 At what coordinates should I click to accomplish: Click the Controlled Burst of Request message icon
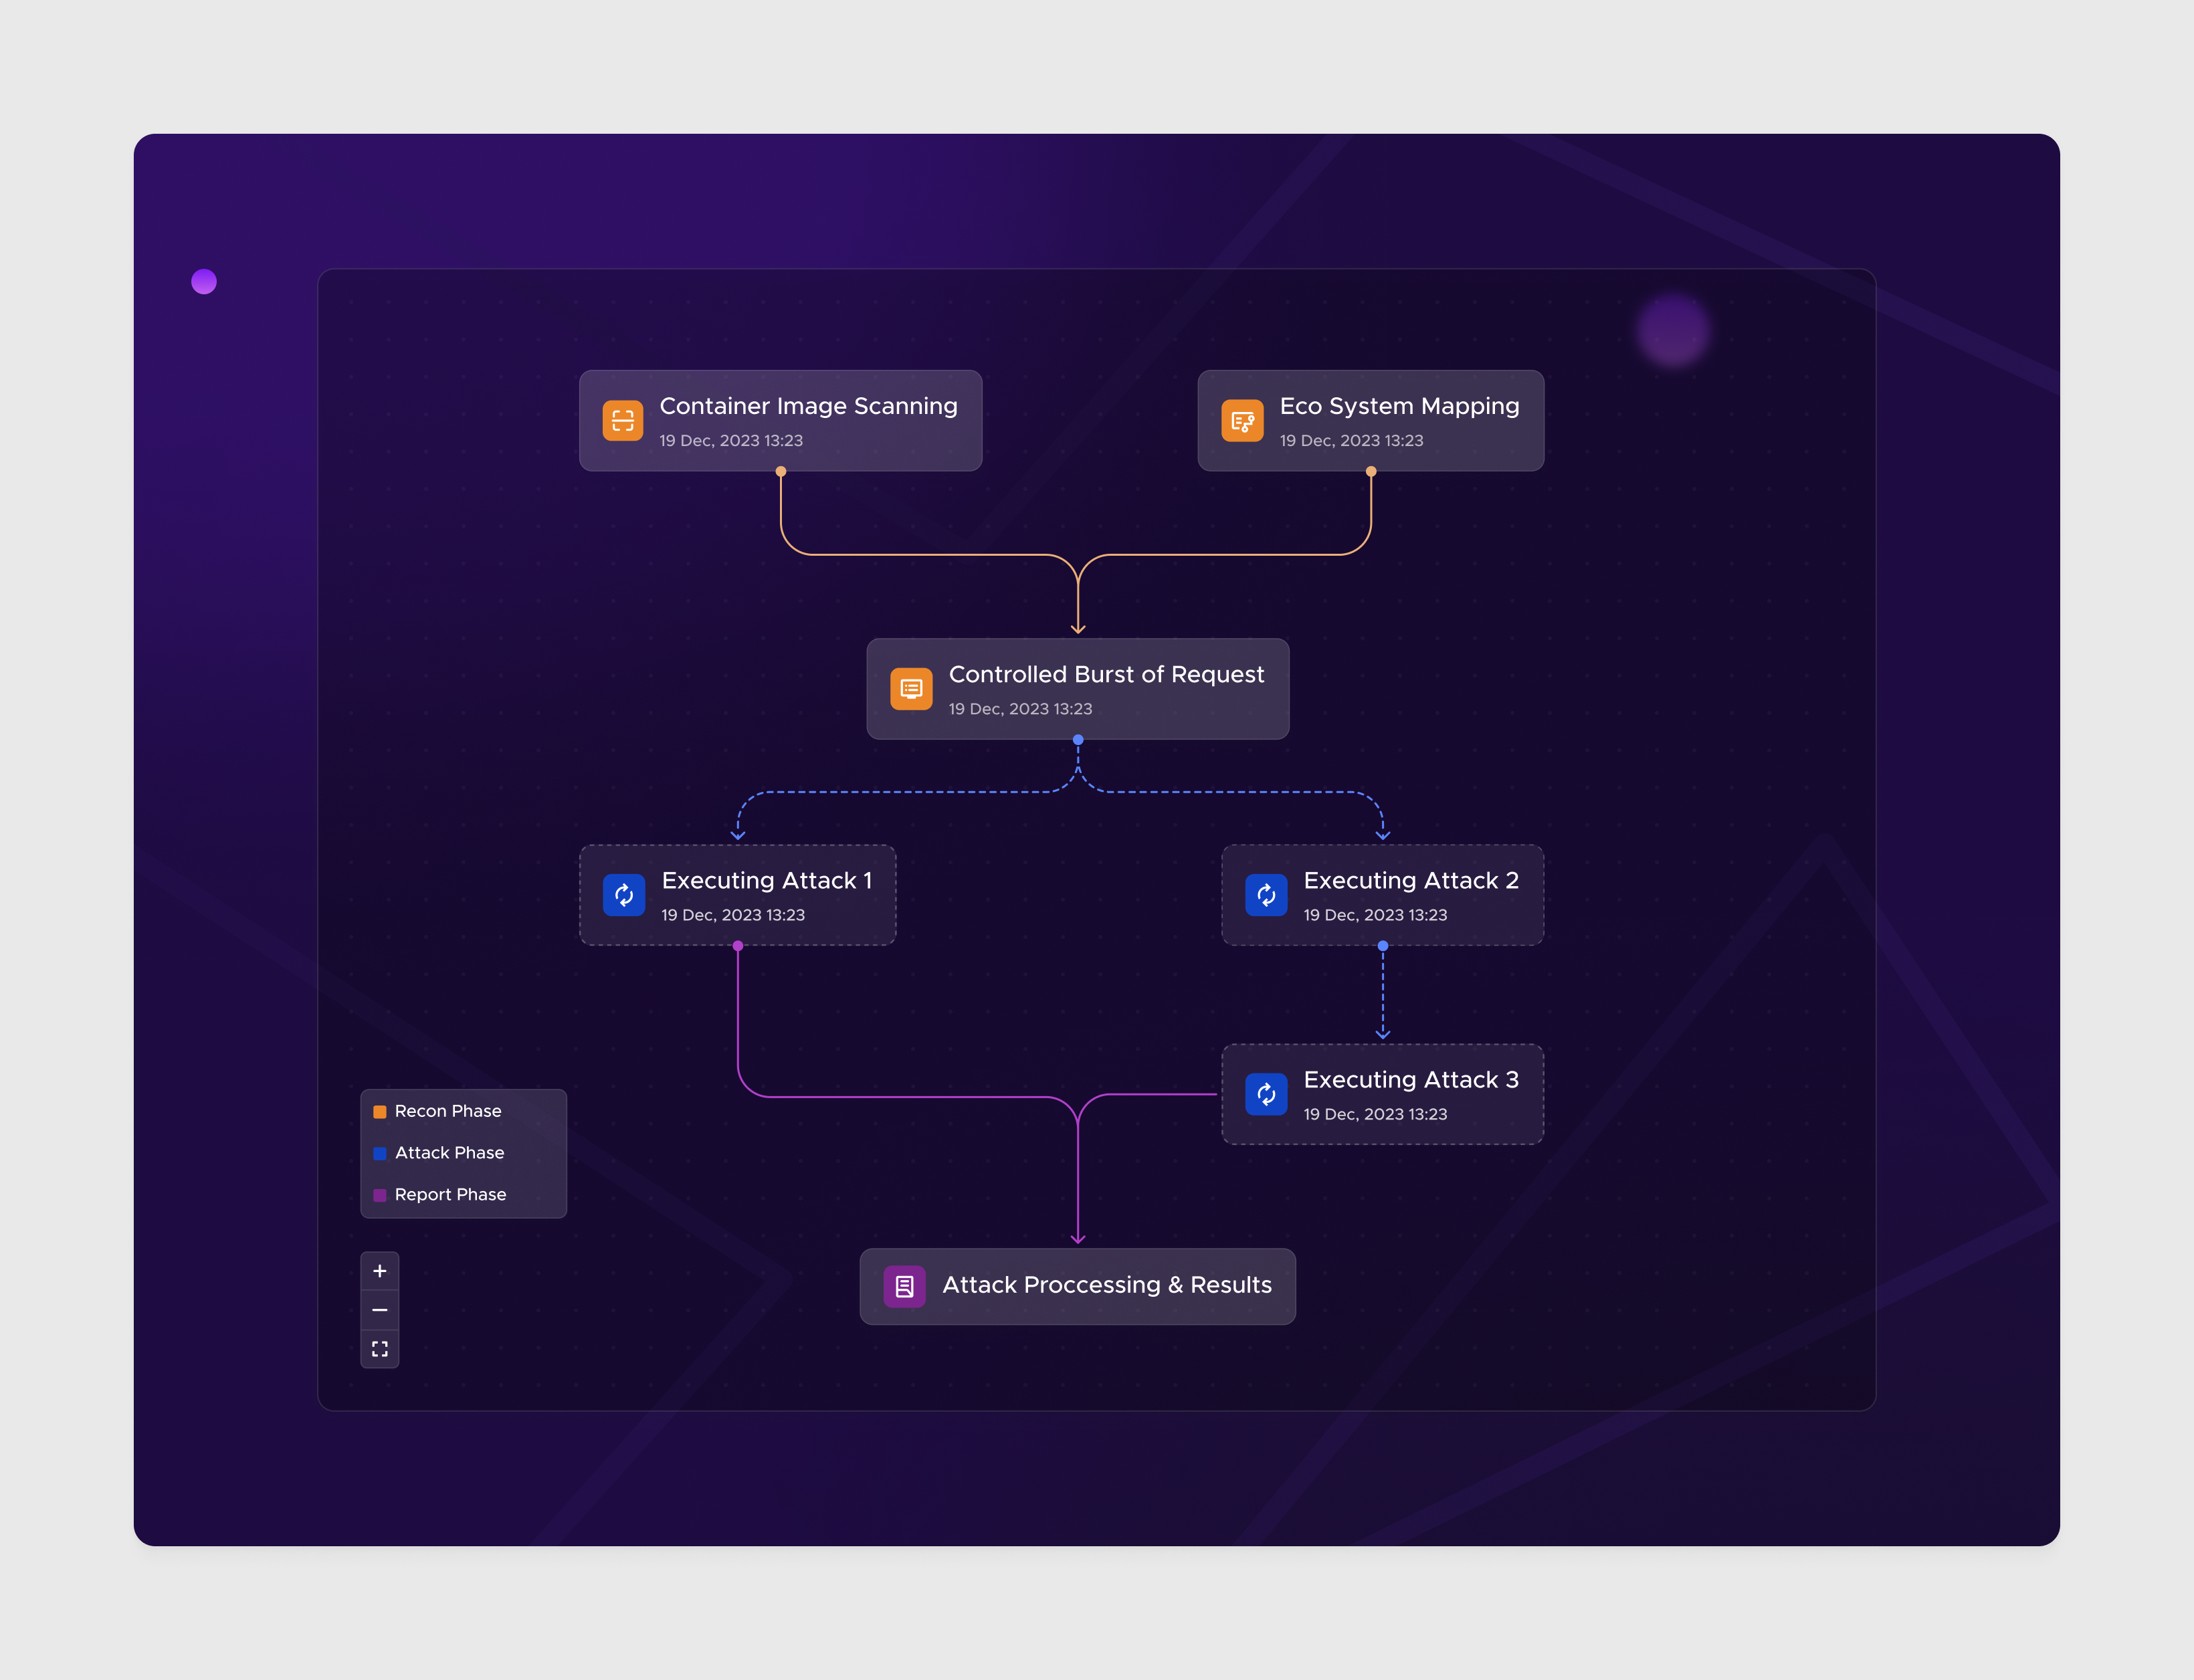pos(911,688)
